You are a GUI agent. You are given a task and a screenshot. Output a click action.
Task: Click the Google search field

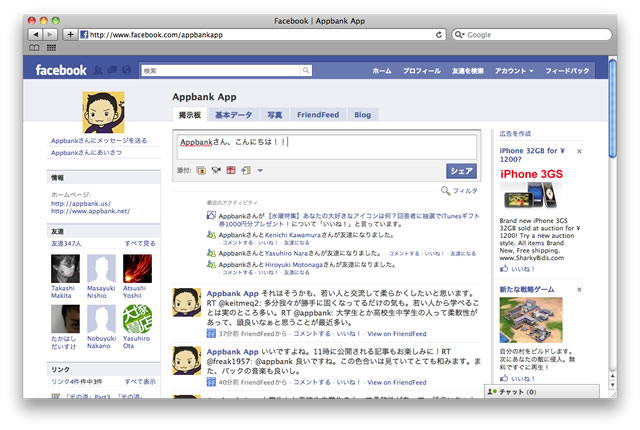[532, 35]
